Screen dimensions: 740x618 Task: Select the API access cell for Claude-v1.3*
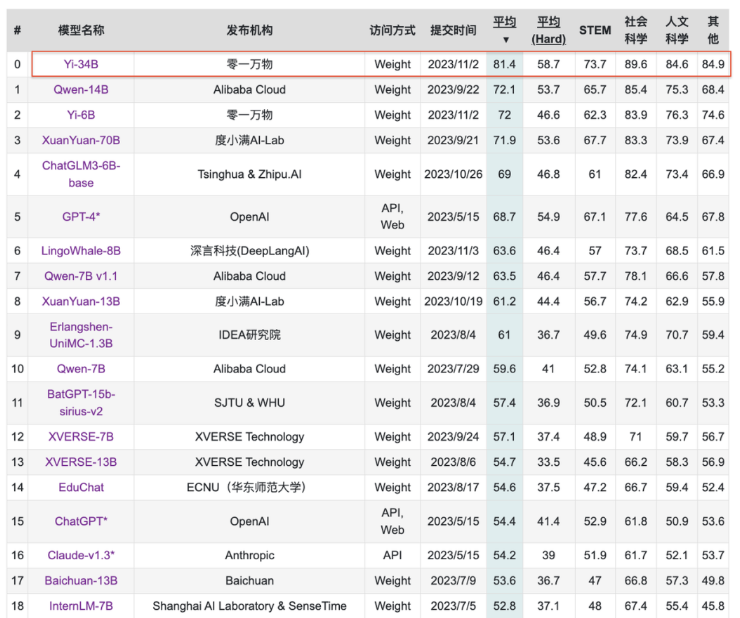coord(392,555)
